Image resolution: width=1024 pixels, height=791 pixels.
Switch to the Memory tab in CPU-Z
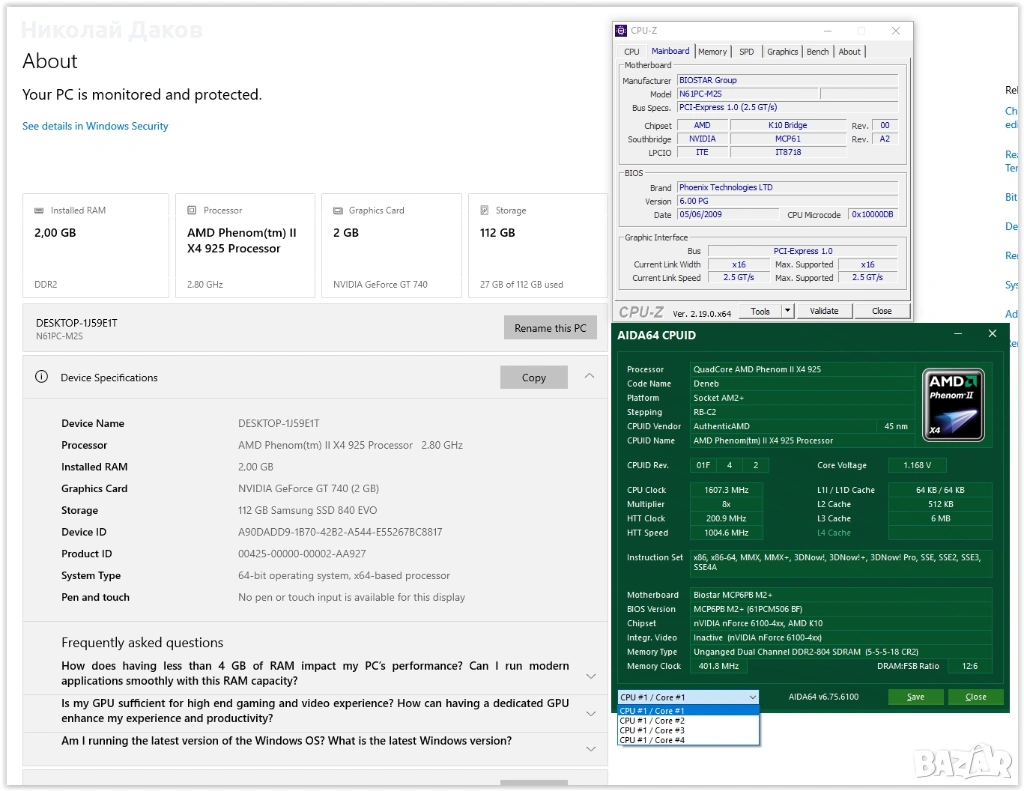712,52
